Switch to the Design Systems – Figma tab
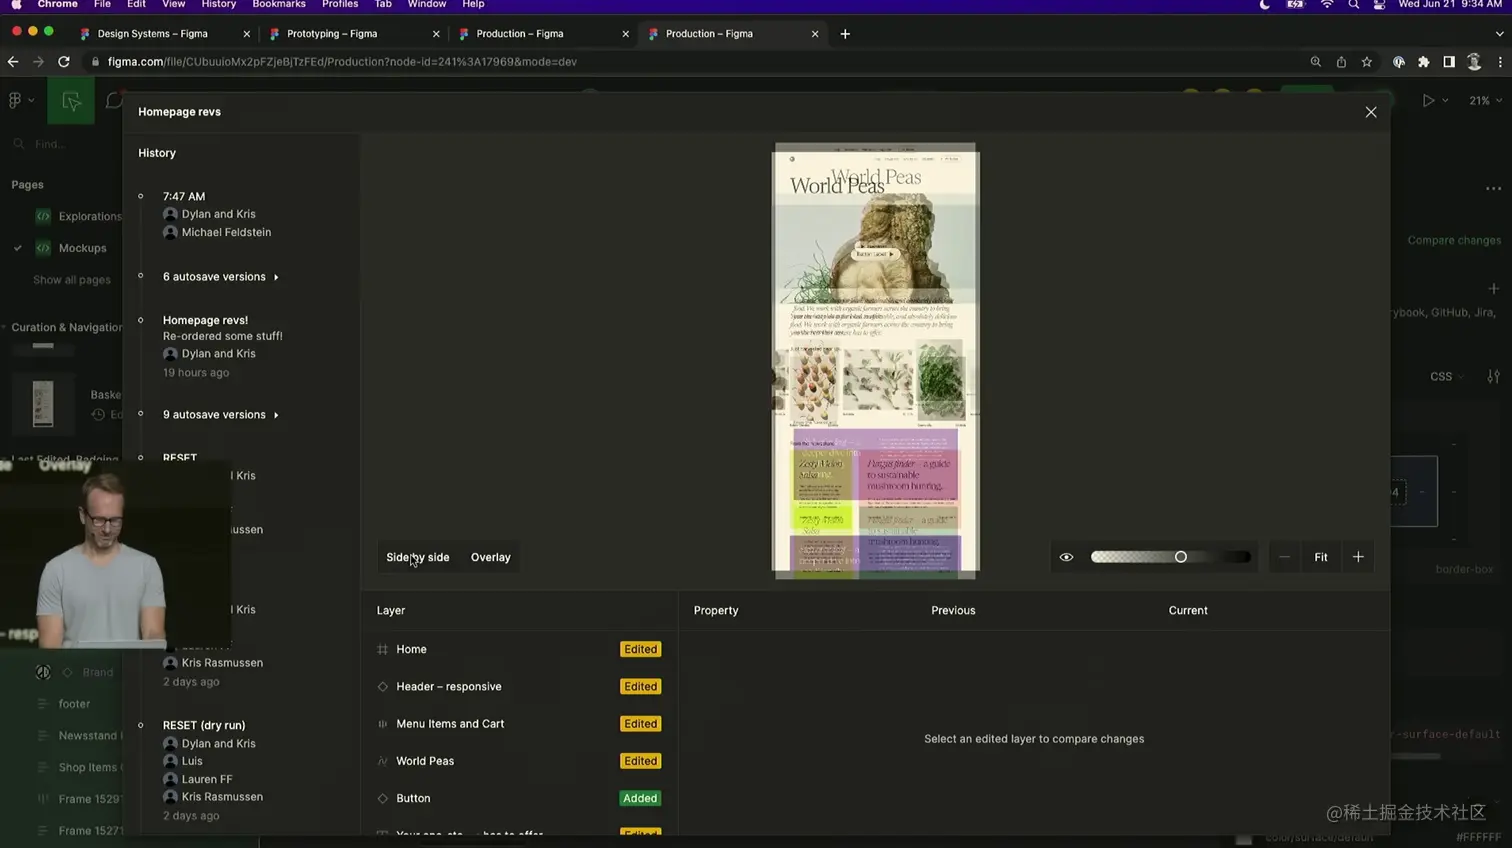 coord(163,34)
